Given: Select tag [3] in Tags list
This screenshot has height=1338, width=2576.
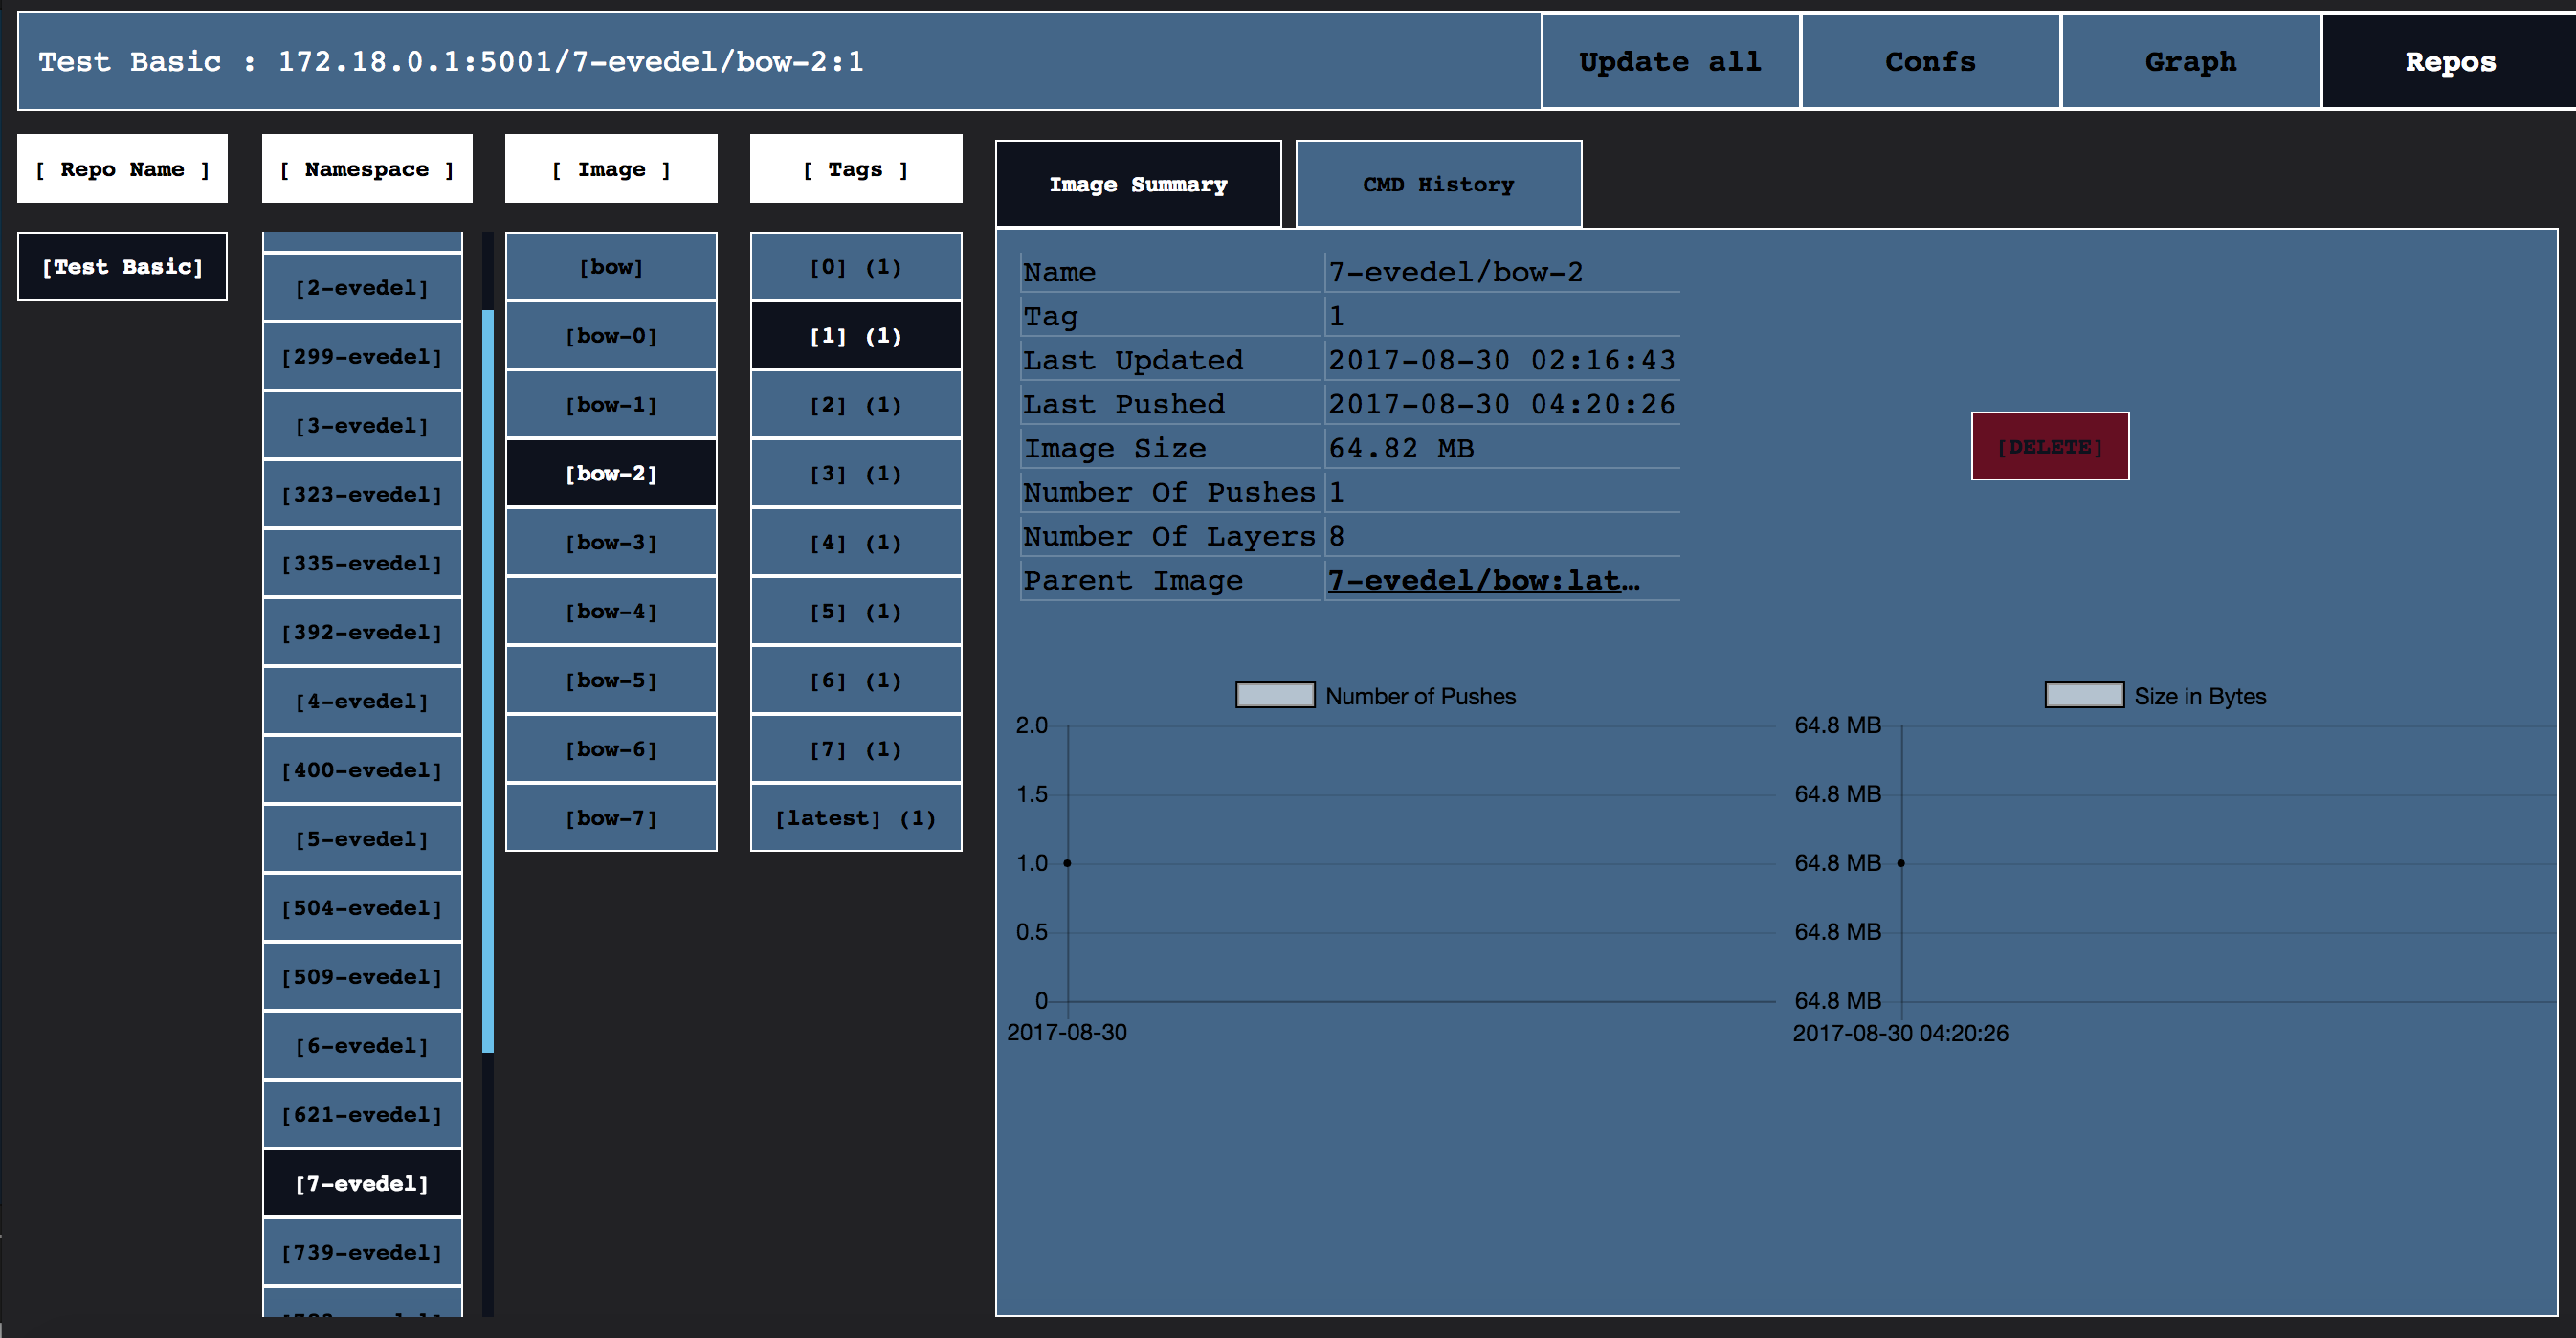Looking at the screenshot, I should (x=855, y=474).
